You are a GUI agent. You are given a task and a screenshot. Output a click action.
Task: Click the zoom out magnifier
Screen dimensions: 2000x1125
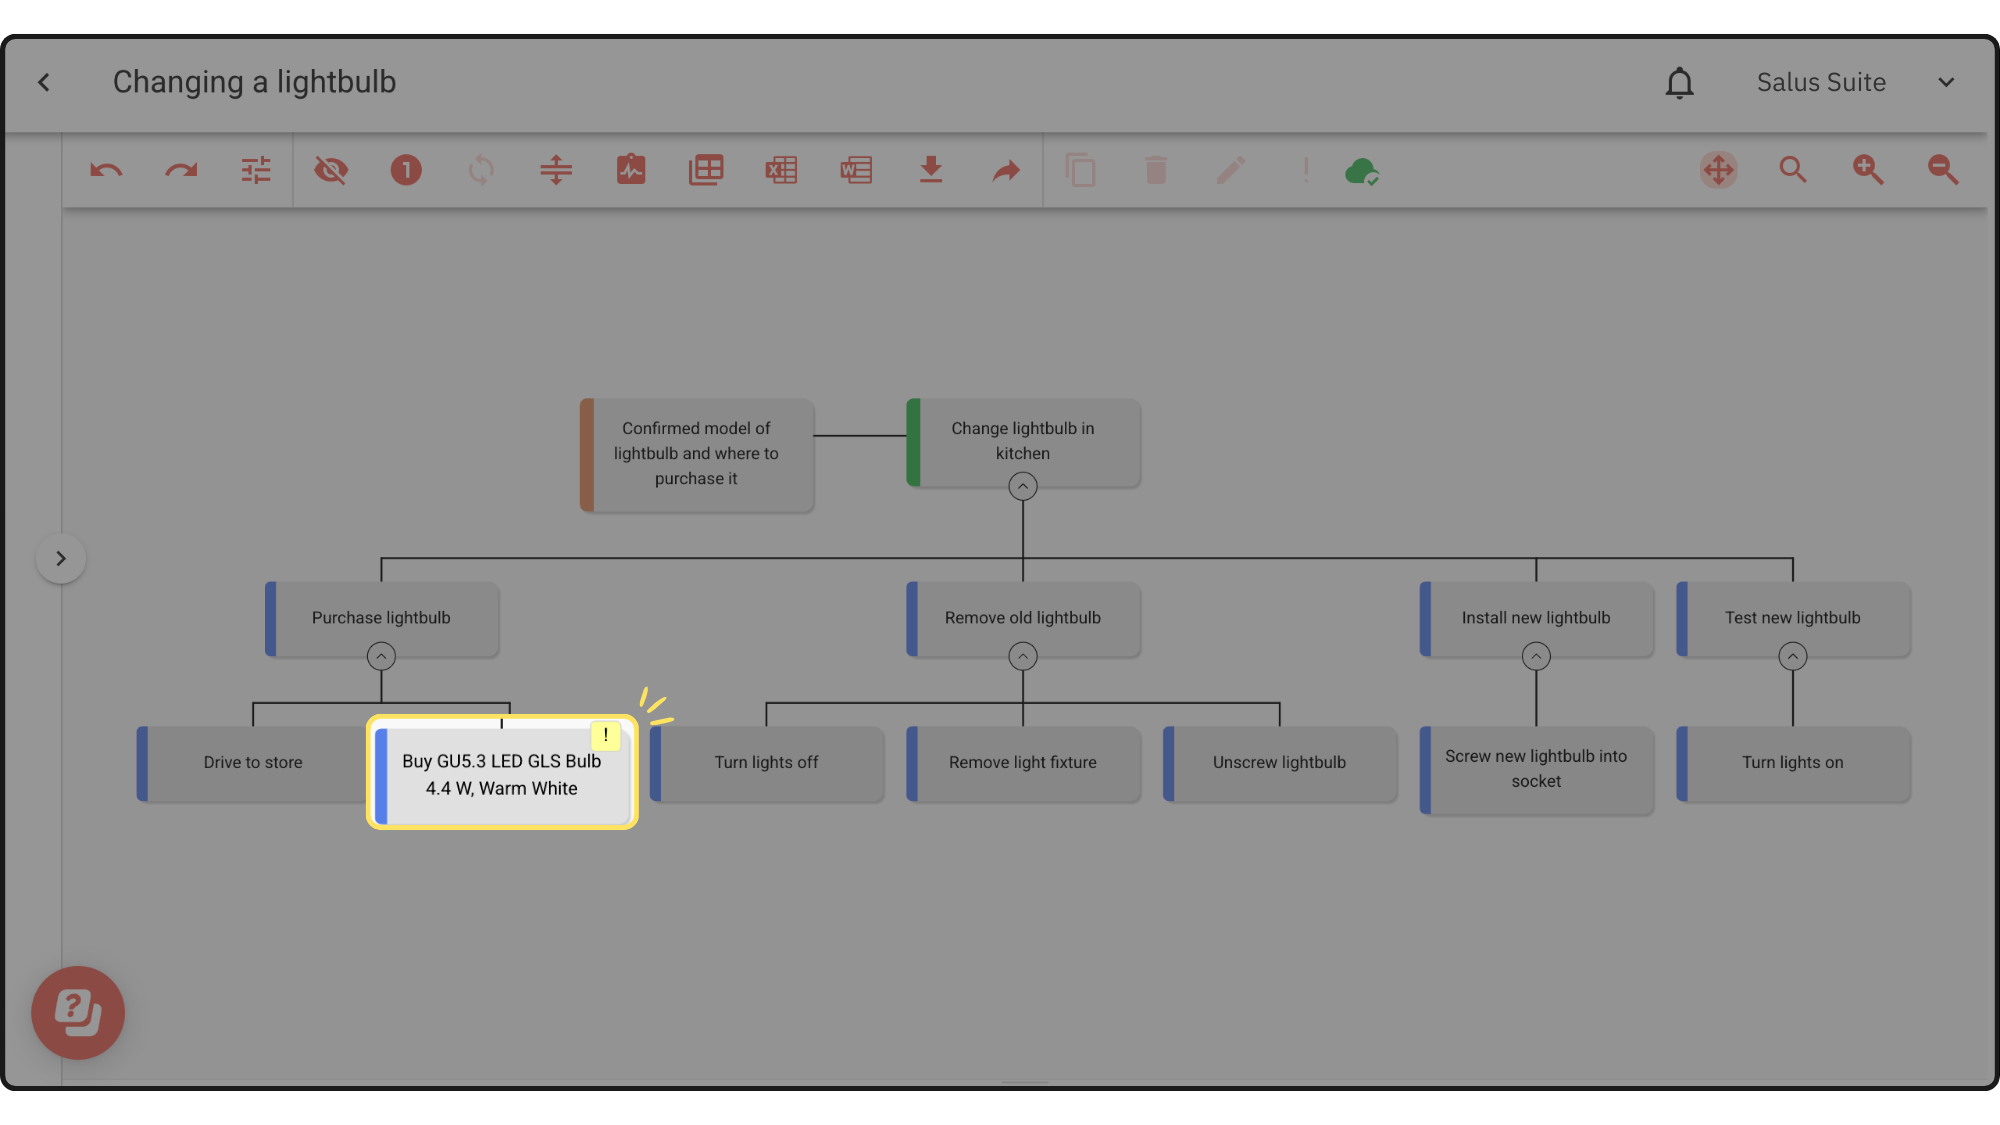[1943, 170]
